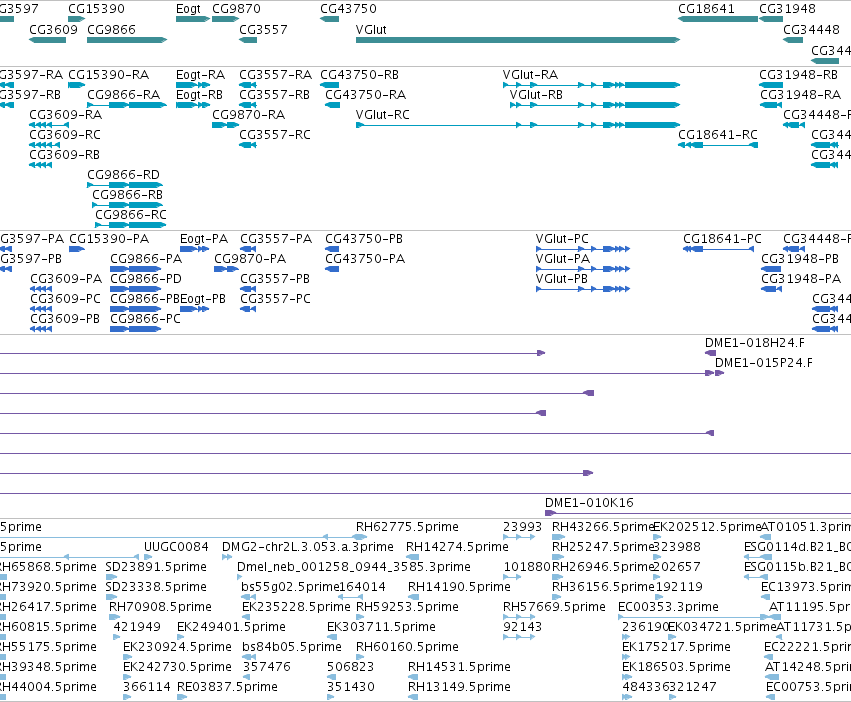Image resolution: width=851 pixels, height=702 pixels.
Task: Select the VGlut-RA transcript
Action: (591, 85)
